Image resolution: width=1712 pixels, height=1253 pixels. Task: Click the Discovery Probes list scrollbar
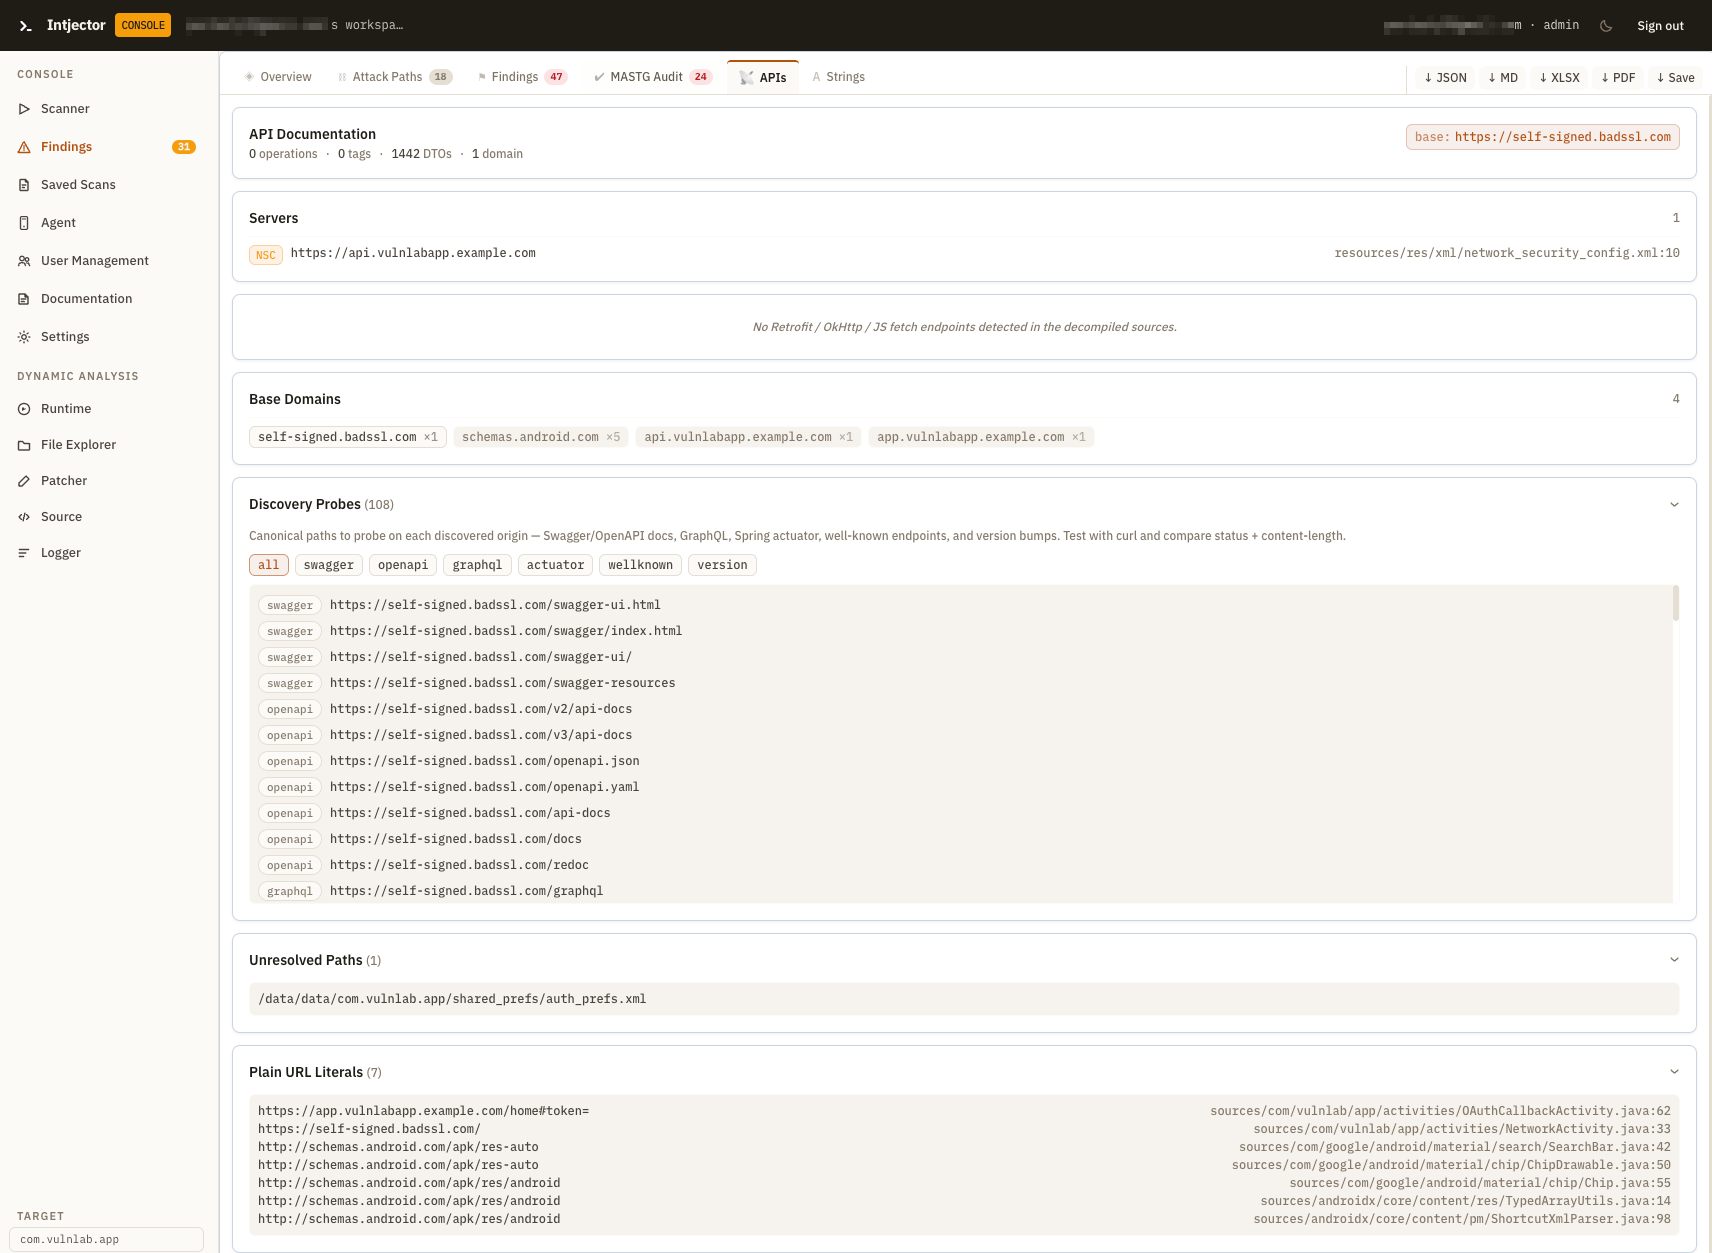pos(1676,603)
